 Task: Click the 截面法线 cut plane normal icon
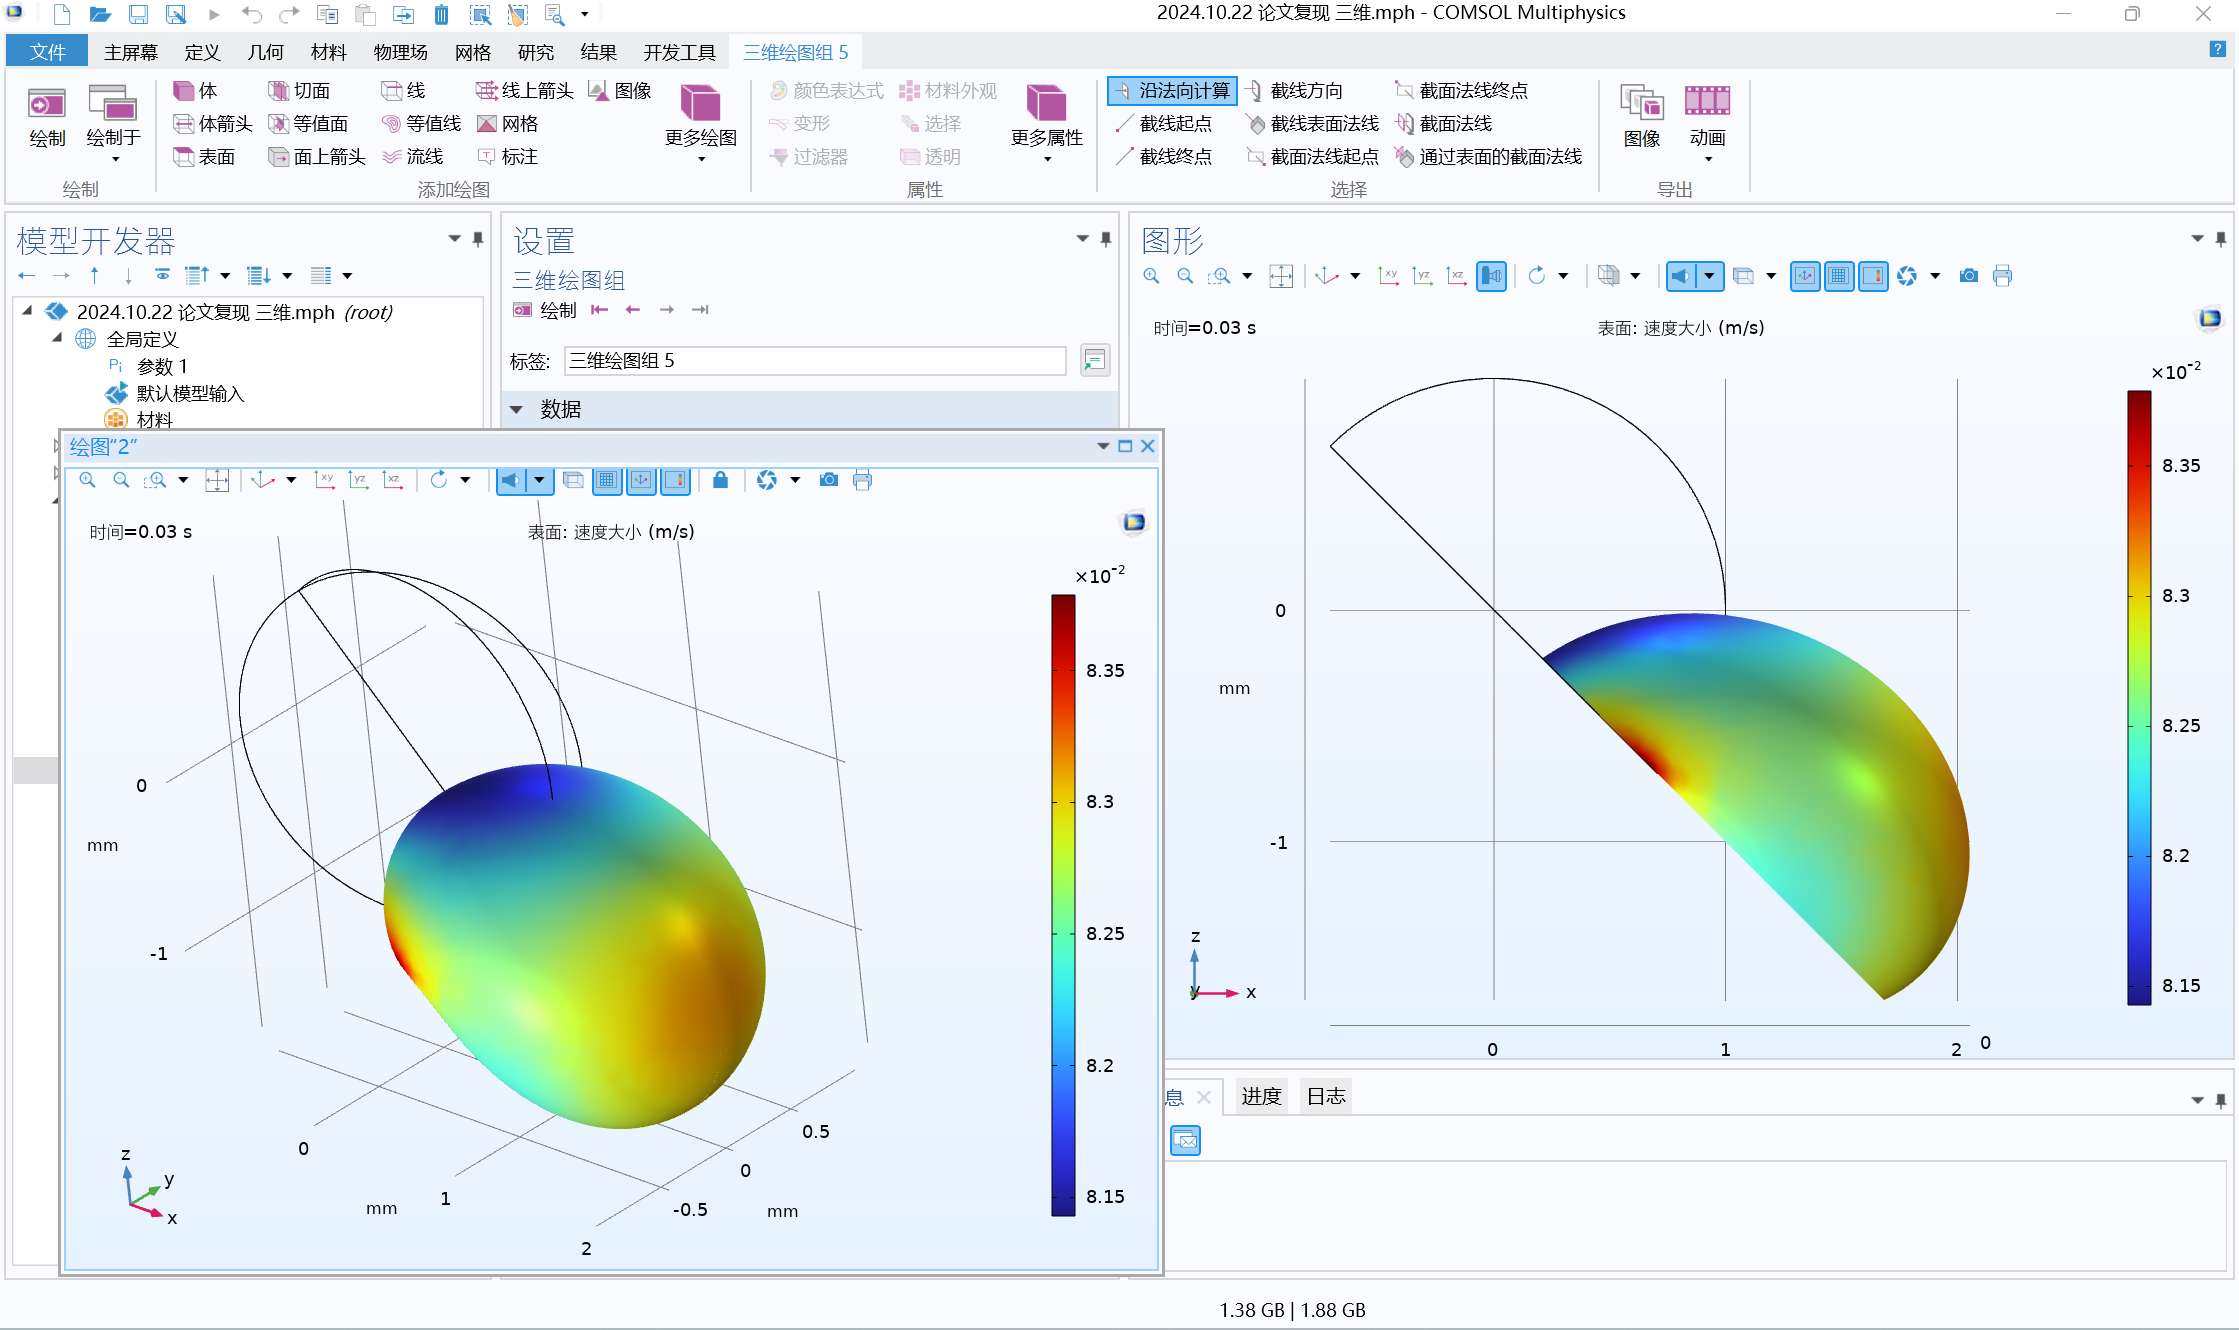click(x=1444, y=124)
